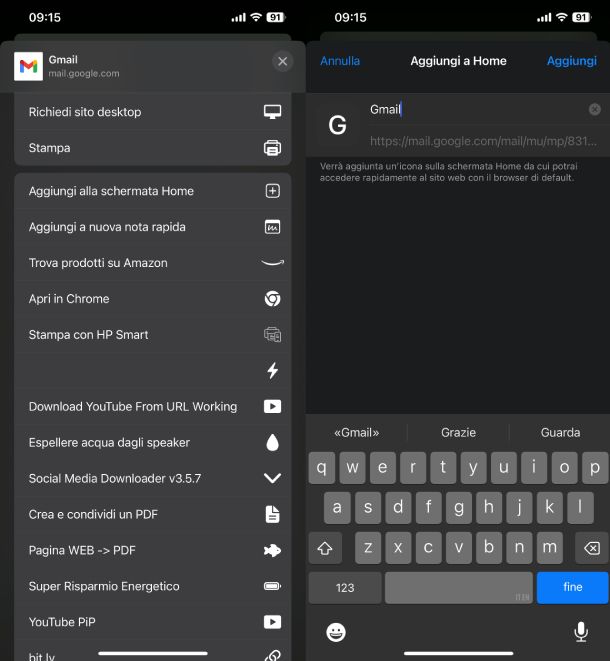Choose Stampa from the share menu
610x661 pixels.
click(153, 148)
